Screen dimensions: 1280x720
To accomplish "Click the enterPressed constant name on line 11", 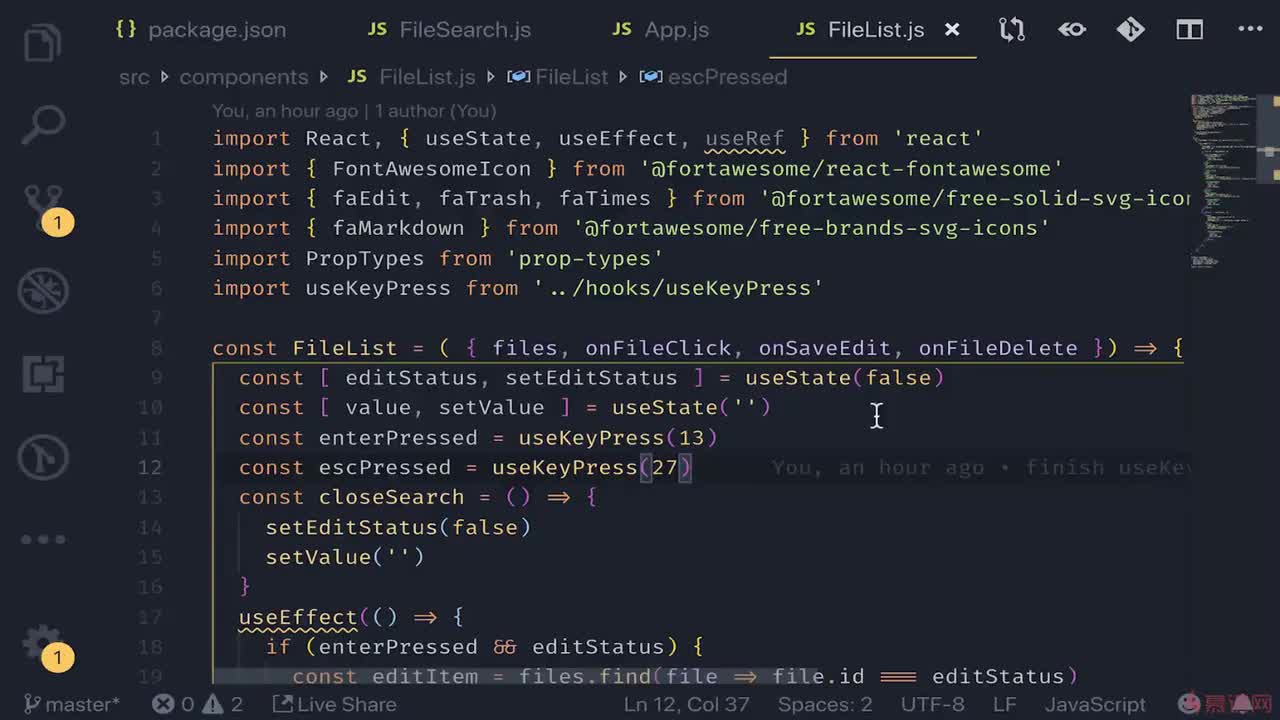I will (x=398, y=438).
